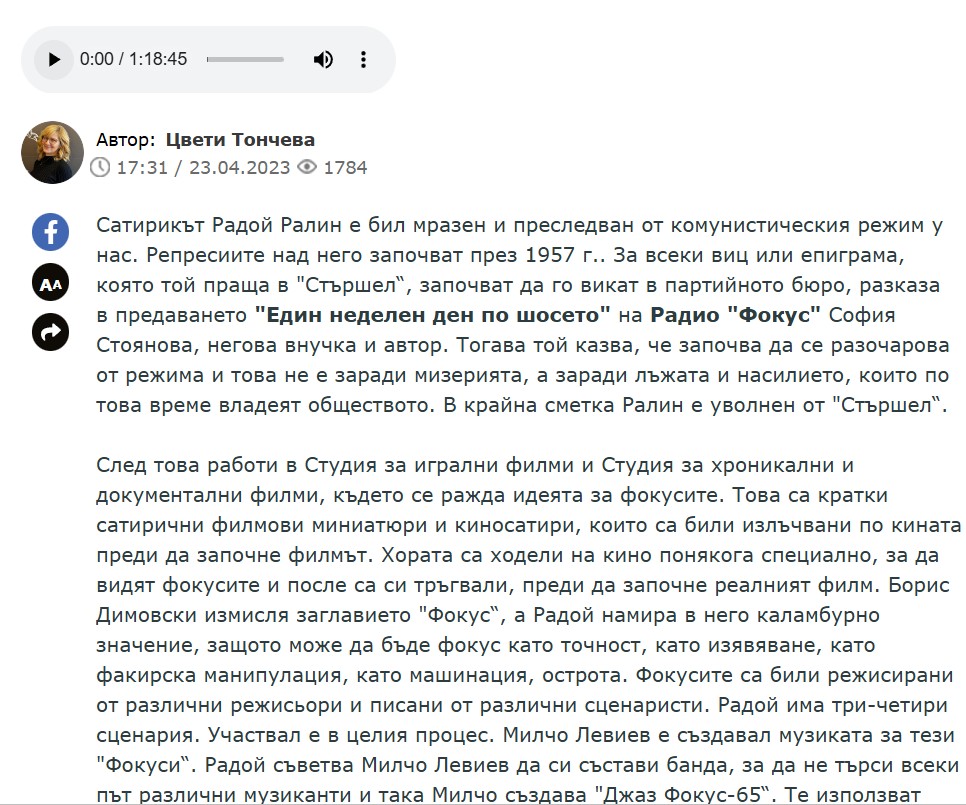
Task: Play the audio recording
Action: point(52,59)
